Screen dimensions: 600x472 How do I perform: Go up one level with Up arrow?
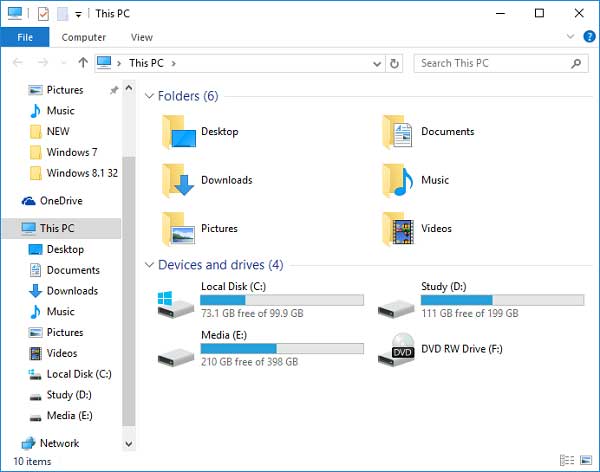pyautogui.click(x=83, y=62)
